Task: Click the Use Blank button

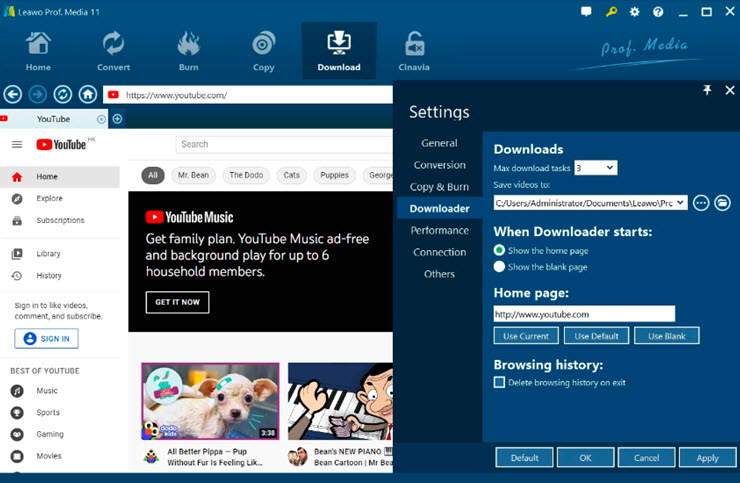Action: [x=666, y=336]
